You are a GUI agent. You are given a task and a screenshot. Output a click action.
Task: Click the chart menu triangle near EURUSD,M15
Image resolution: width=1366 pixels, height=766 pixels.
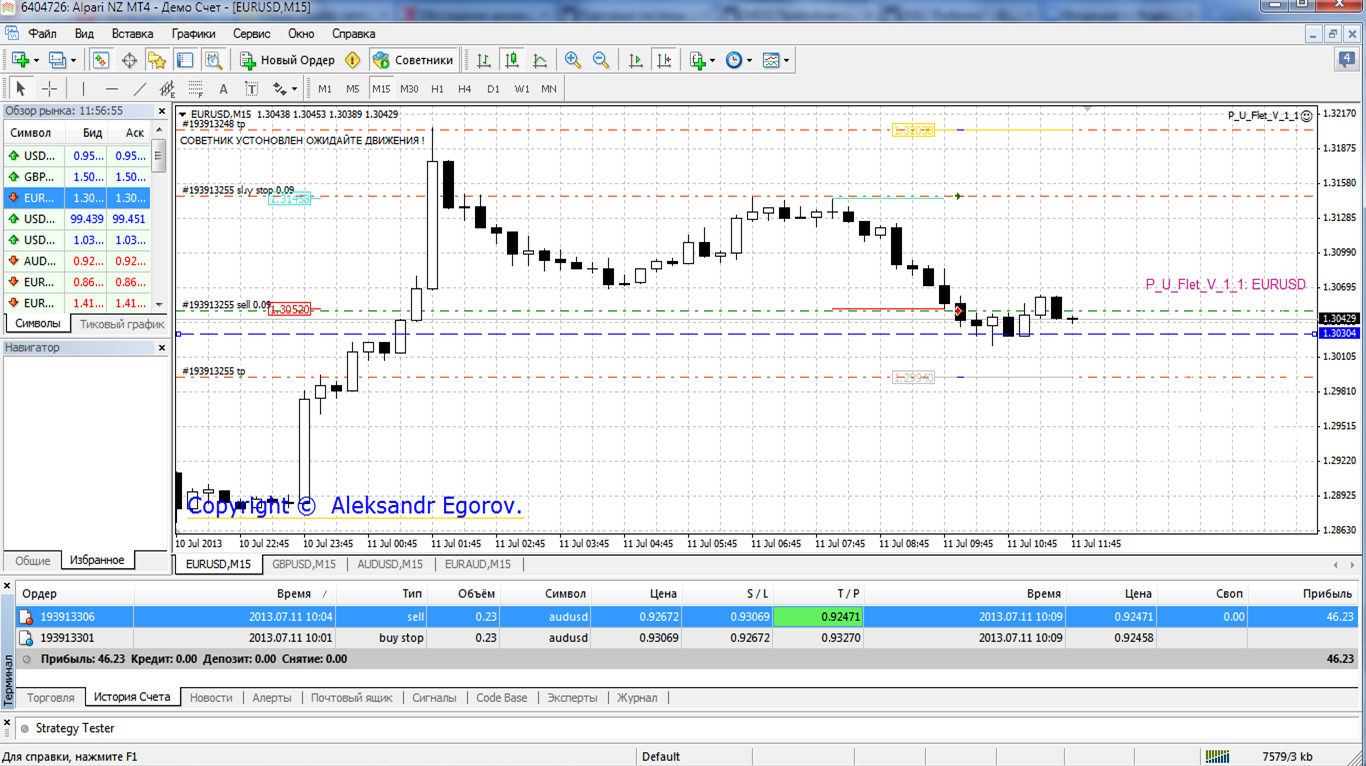182,114
